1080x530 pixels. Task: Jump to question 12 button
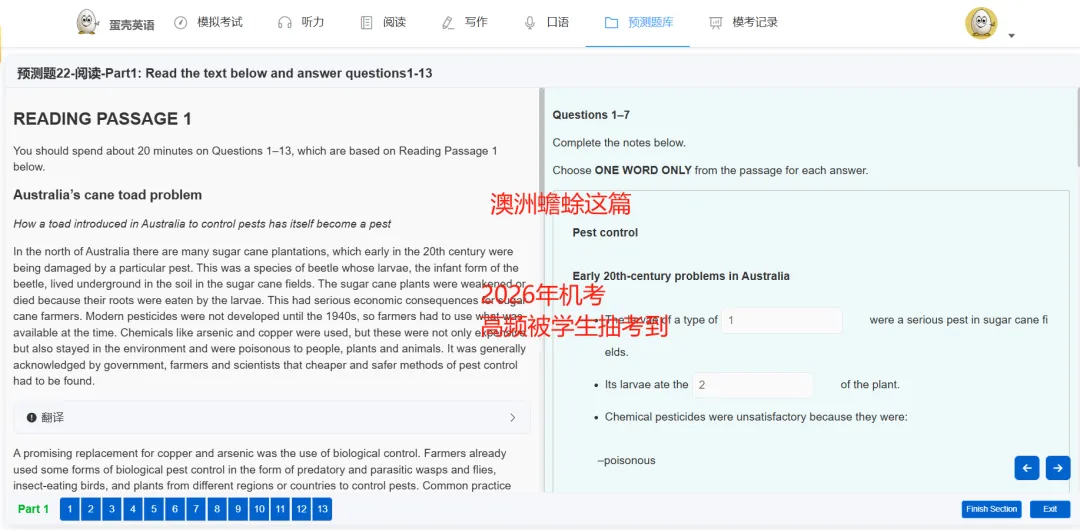[300, 509]
